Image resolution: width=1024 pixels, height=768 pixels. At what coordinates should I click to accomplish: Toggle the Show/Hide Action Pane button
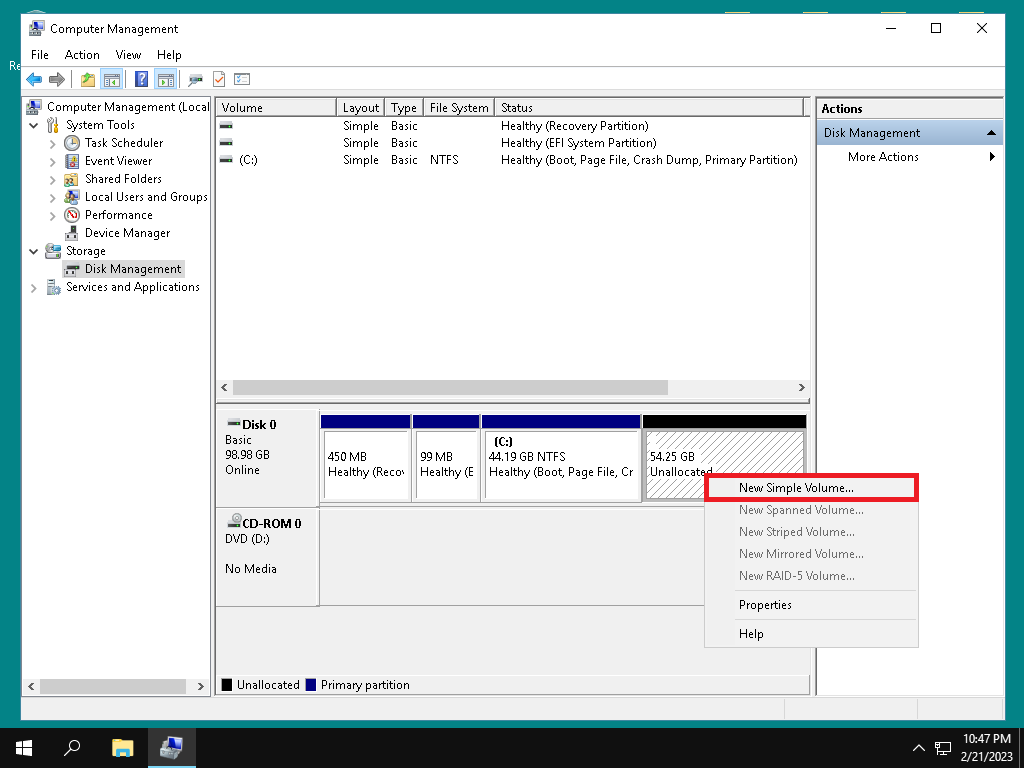tap(165, 80)
